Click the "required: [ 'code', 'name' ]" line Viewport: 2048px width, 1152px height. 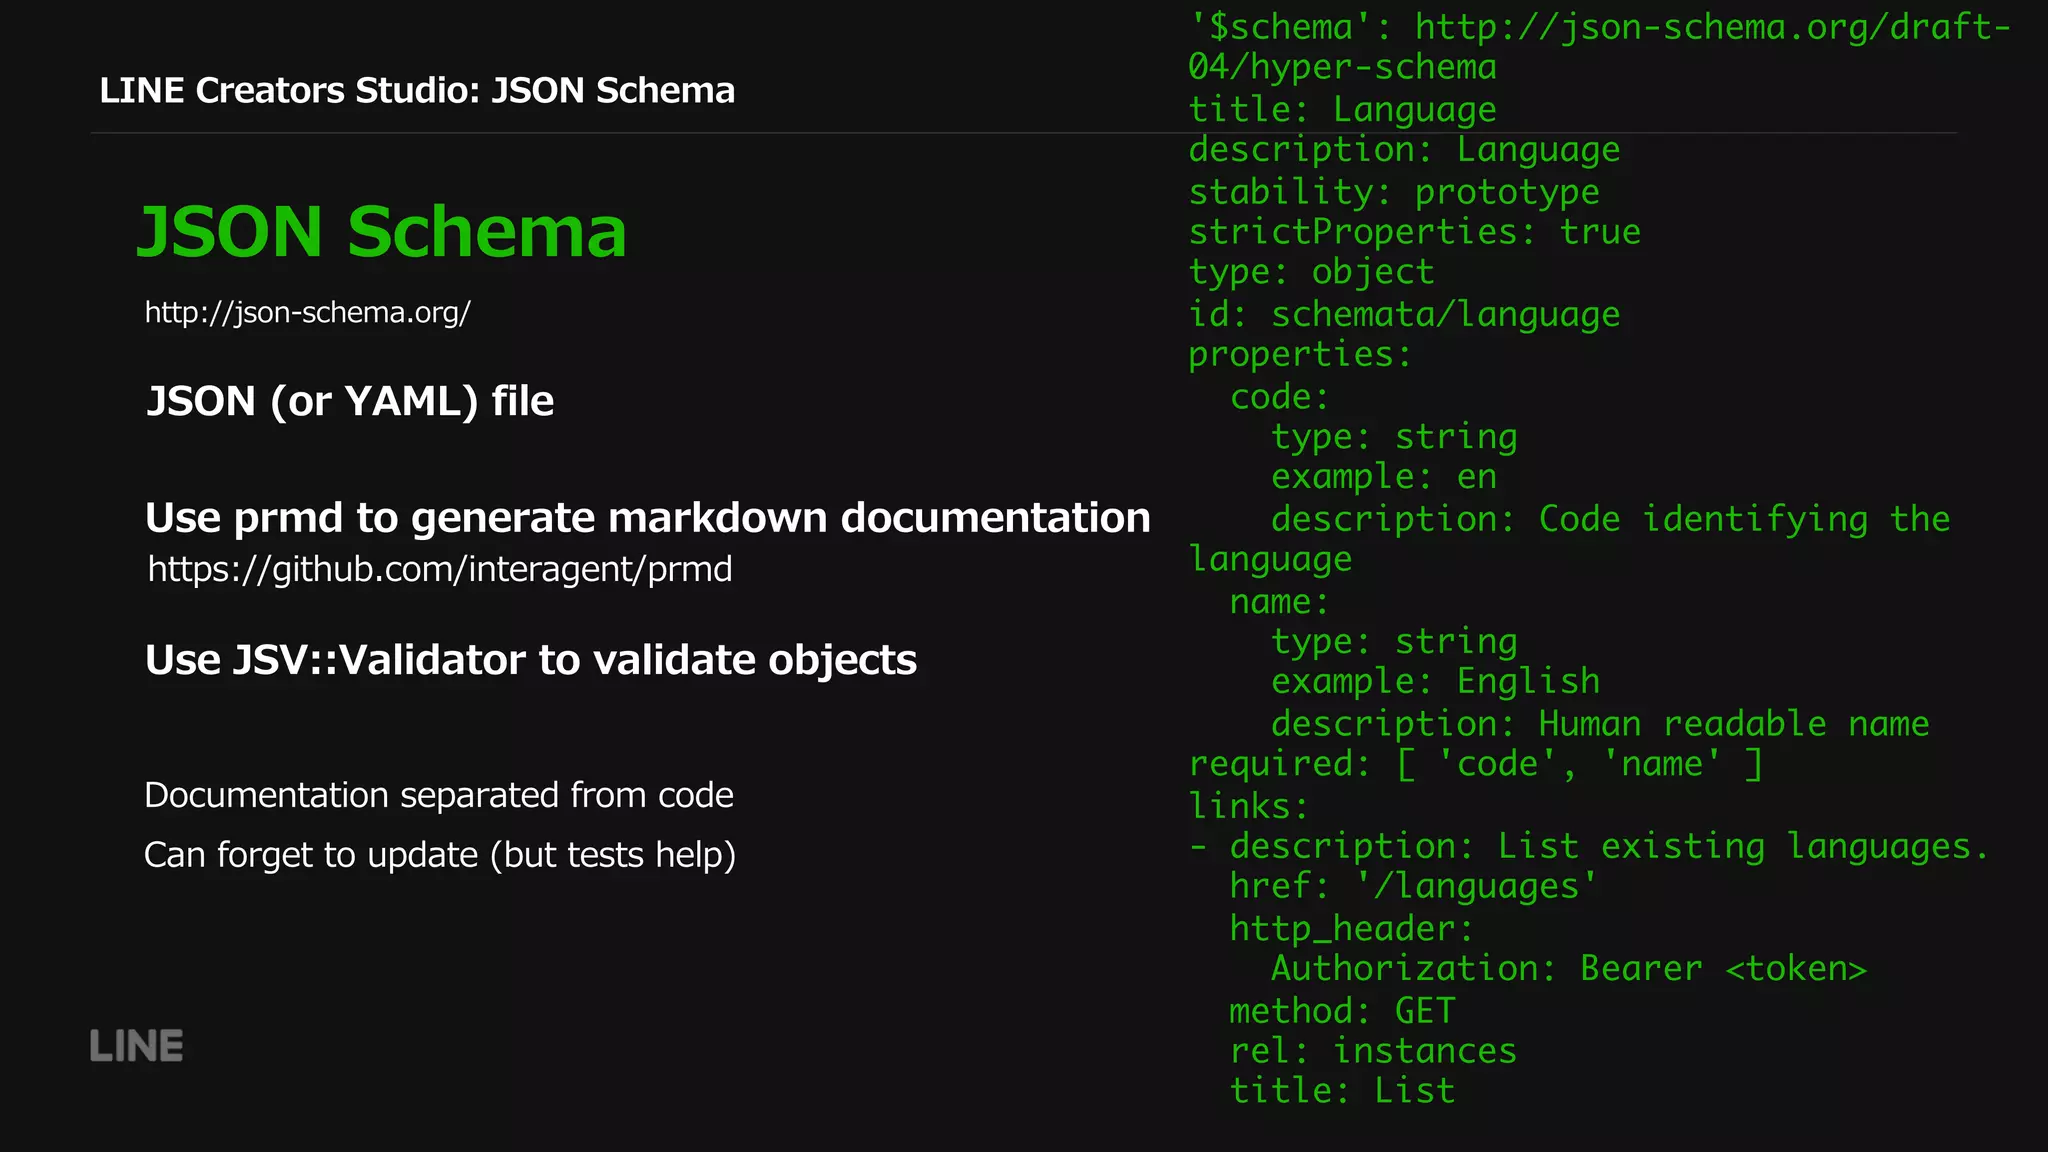click(x=1475, y=765)
